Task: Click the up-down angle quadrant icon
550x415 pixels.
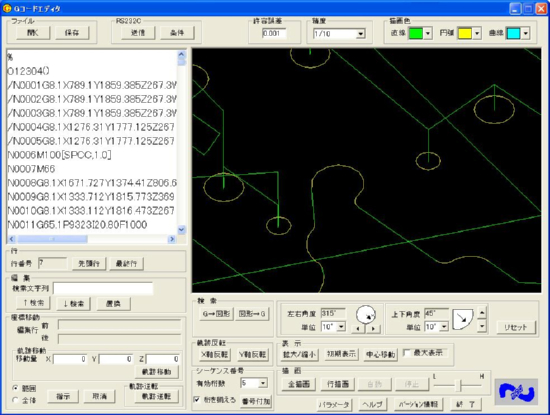Action: coord(463,319)
